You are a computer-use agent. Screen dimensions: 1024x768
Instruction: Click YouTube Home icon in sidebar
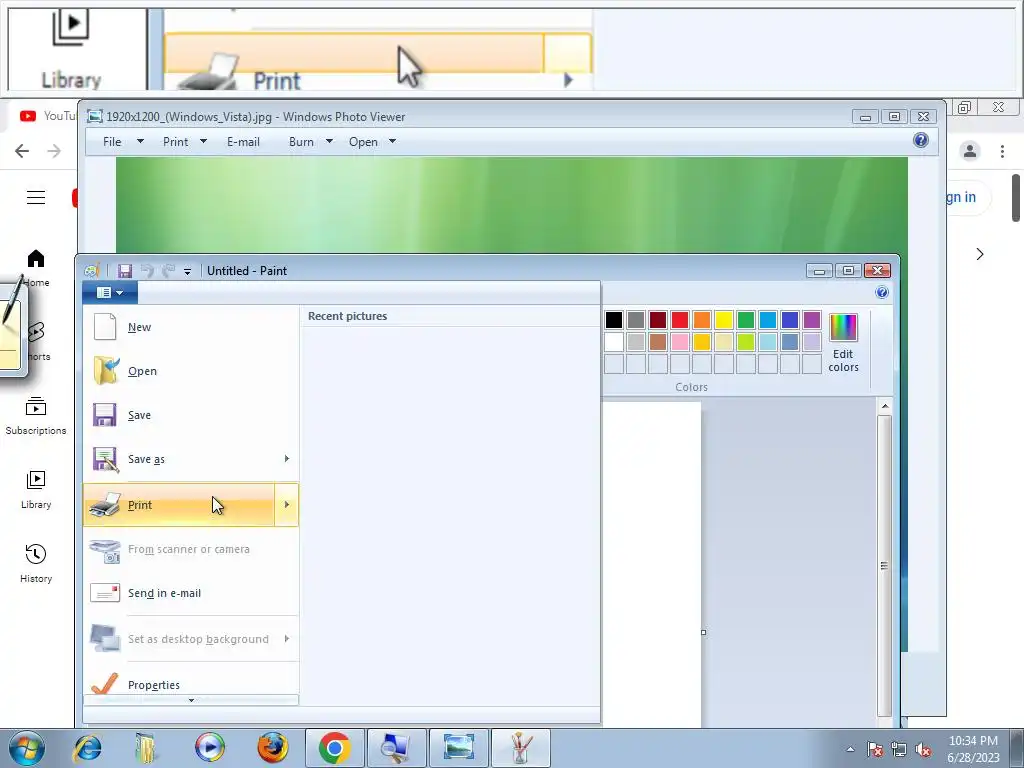pyautogui.click(x=36, y=259)
